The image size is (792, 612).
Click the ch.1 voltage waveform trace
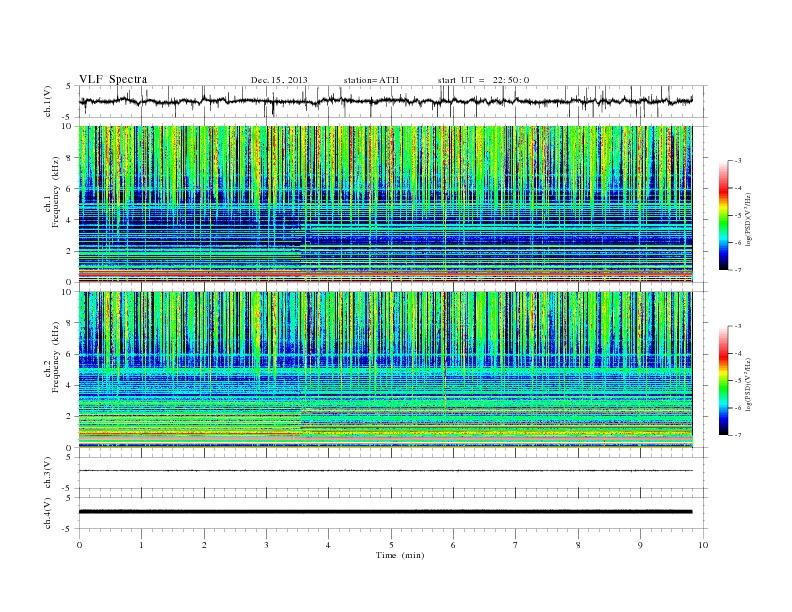coord(385,101)
